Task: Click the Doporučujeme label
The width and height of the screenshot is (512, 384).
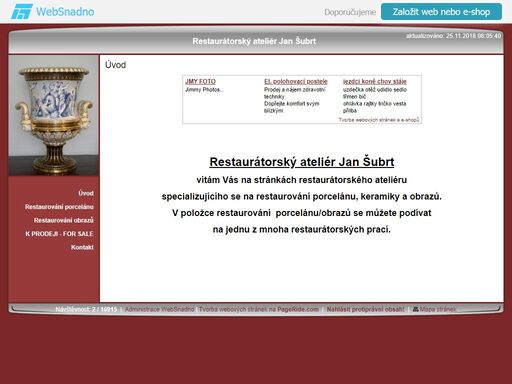Action: pyautogui.click(x=350, y=12)
